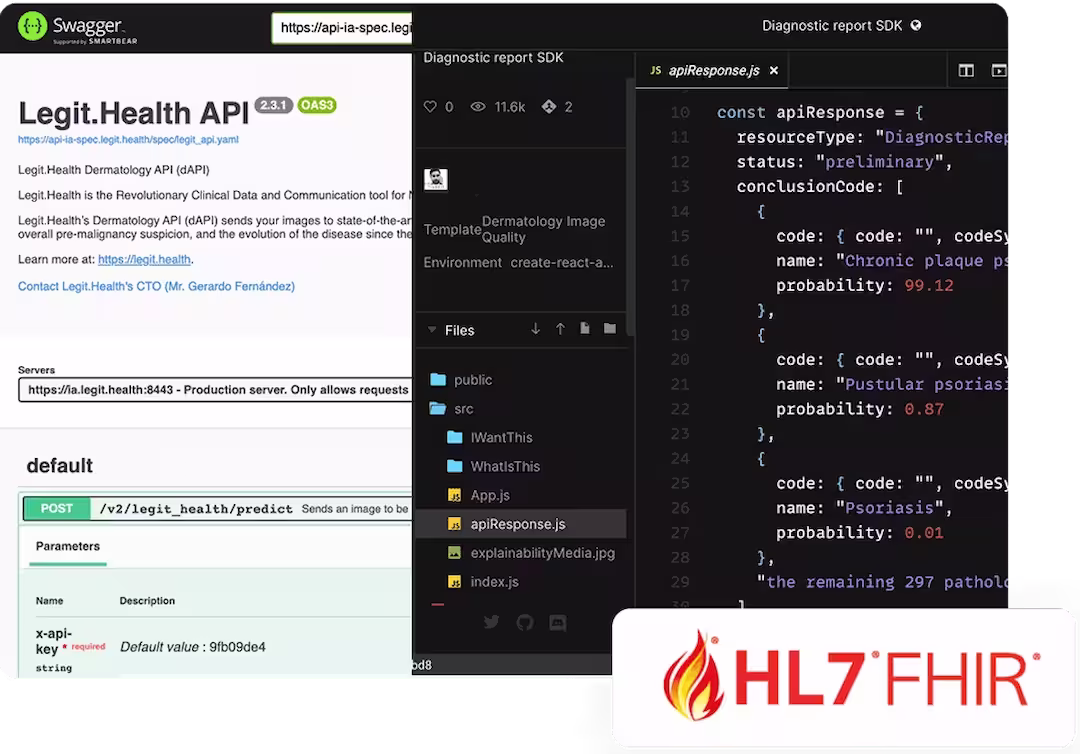Click the Contact Legit.Health's CTO link
The height and width of the screenshot is (754, 1080).
[155, 286]
